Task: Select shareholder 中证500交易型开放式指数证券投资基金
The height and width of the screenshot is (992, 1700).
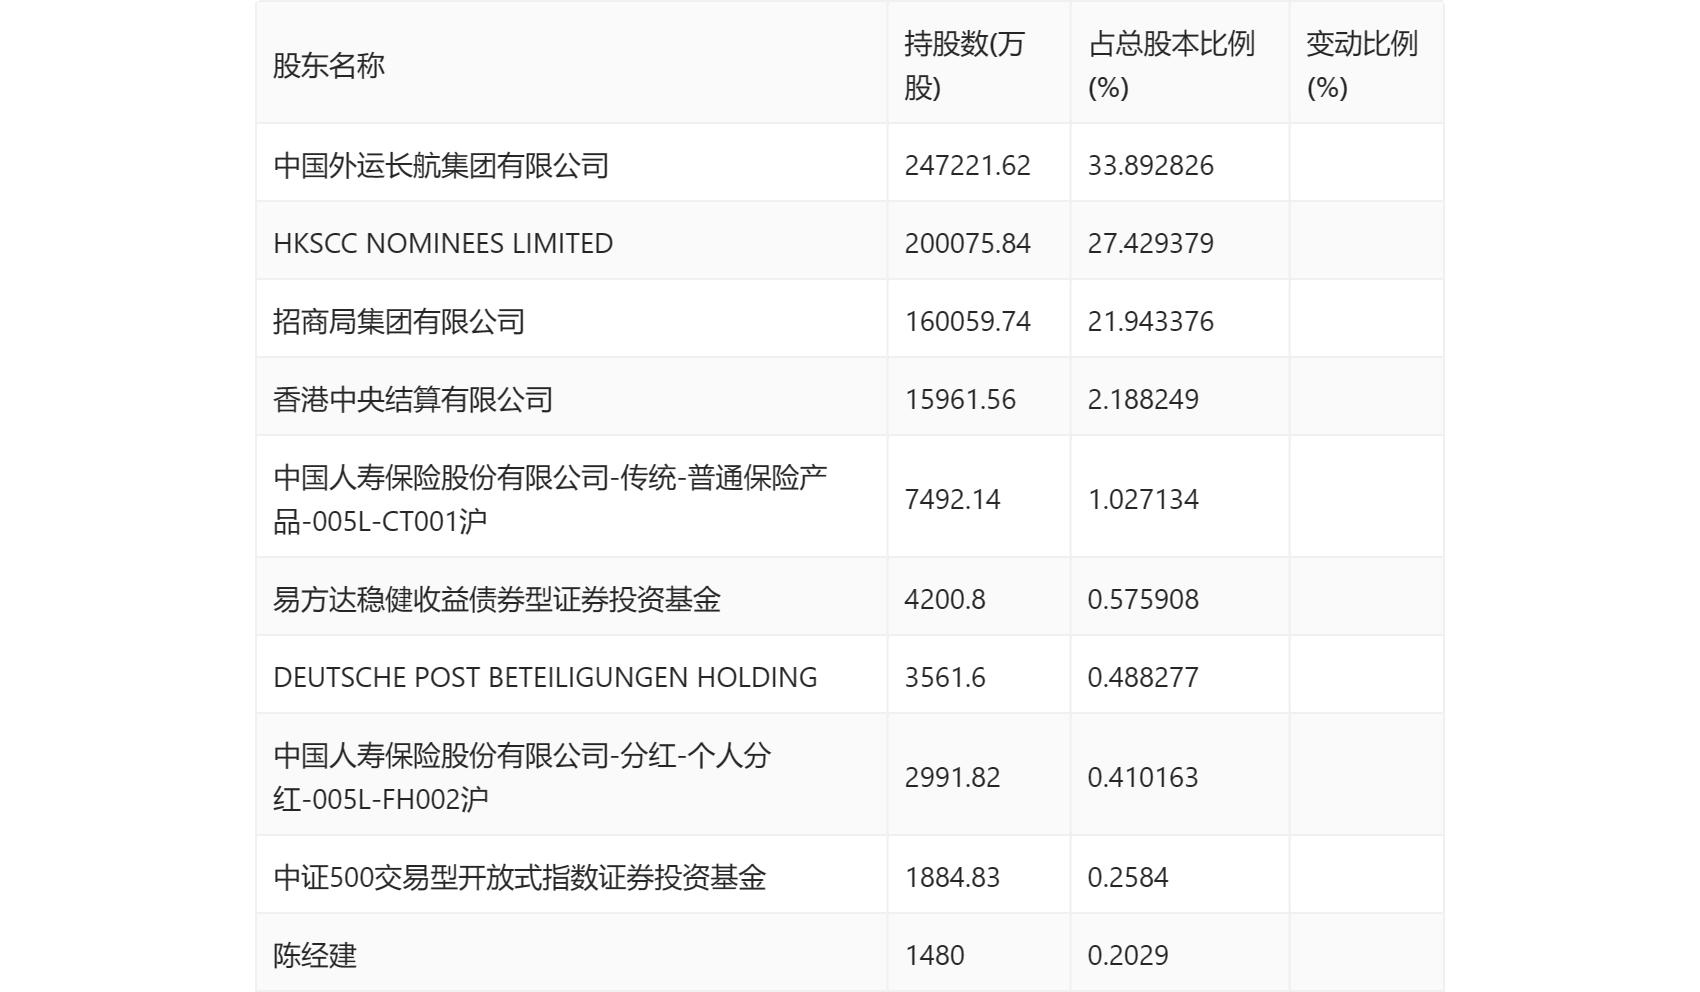Action: coord(520,877)
